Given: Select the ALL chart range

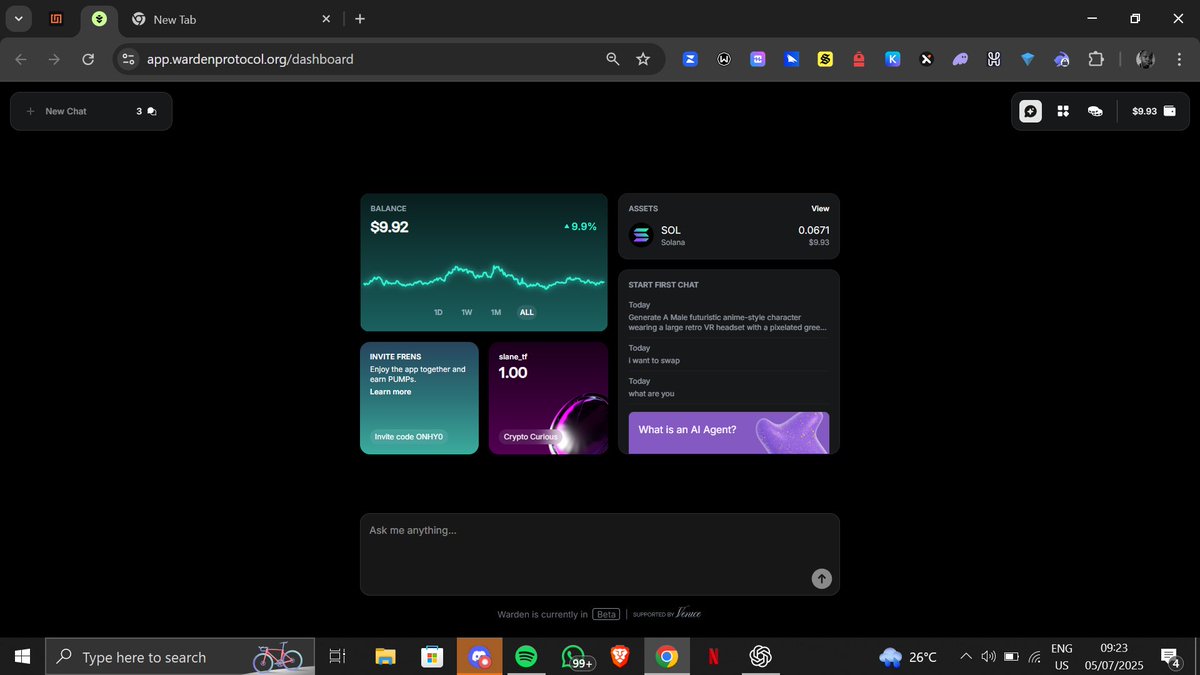Looking at the screenshot, I should coord(527,312).
